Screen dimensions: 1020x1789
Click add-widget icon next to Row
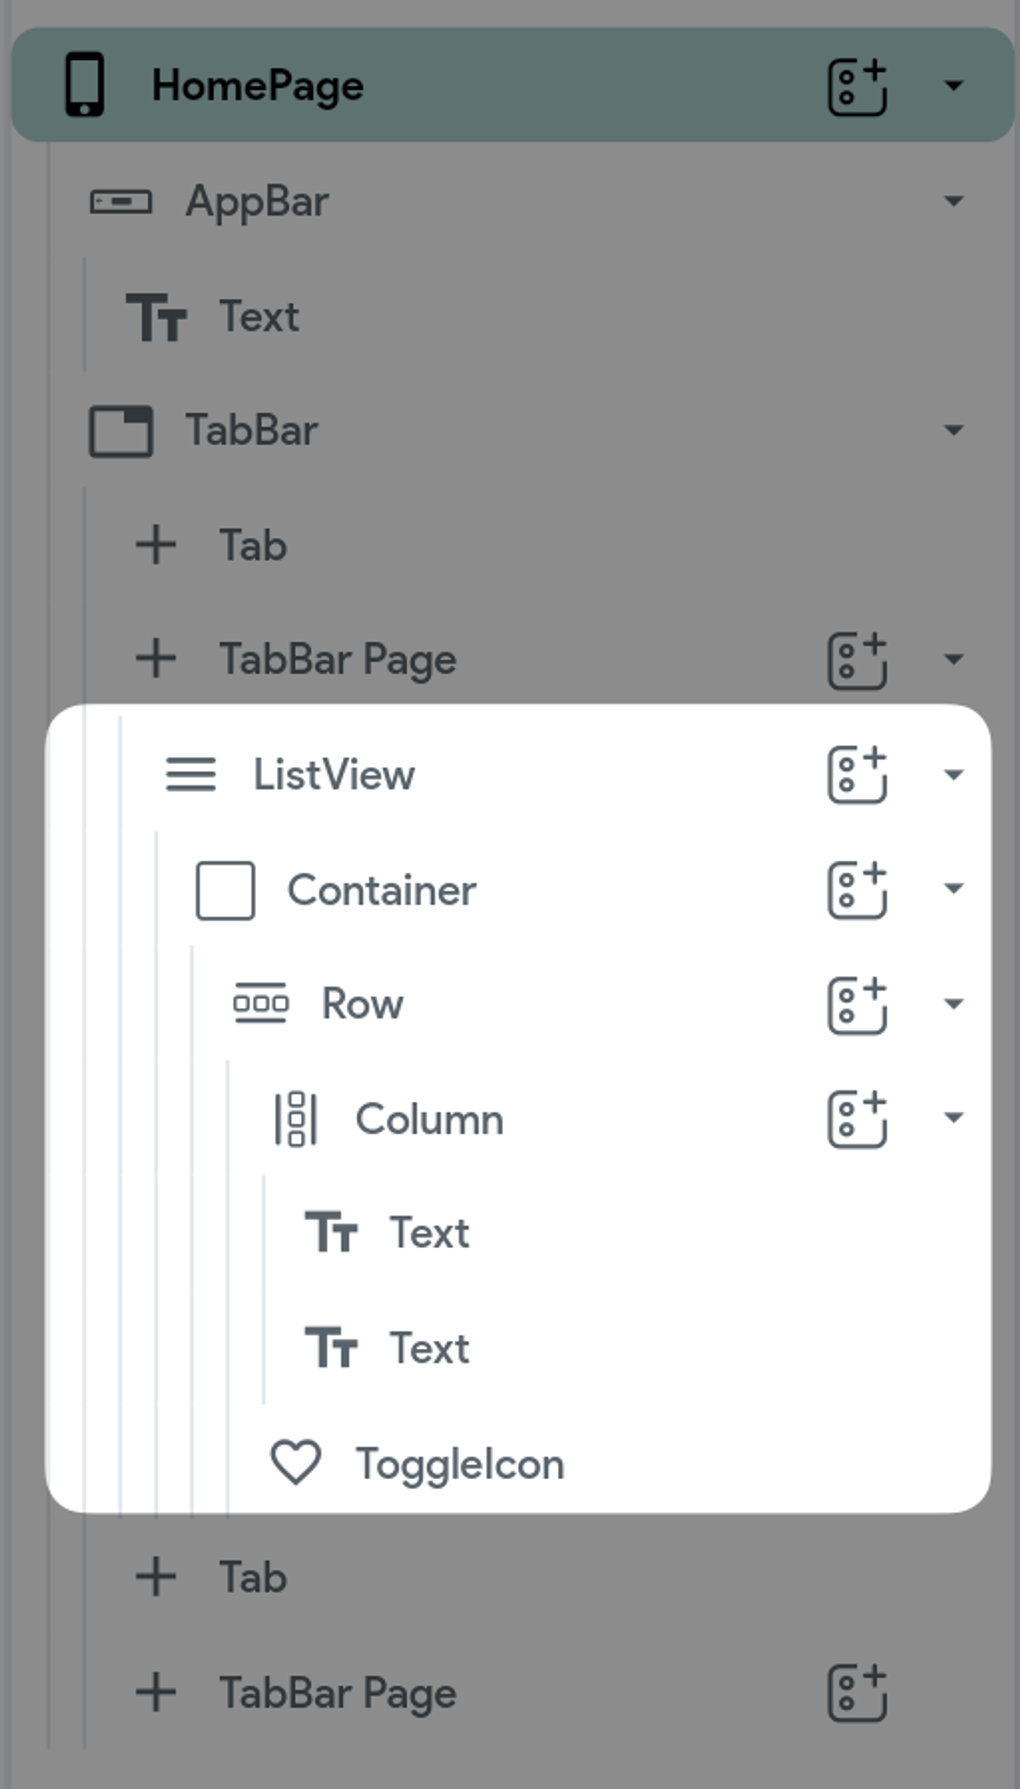click(x=857, y=1003)
